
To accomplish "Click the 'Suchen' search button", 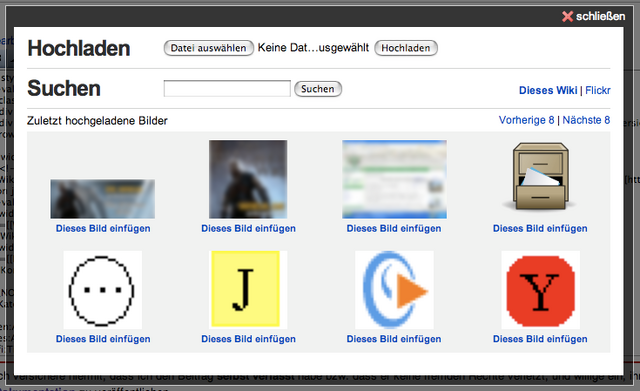I will 318,89.
